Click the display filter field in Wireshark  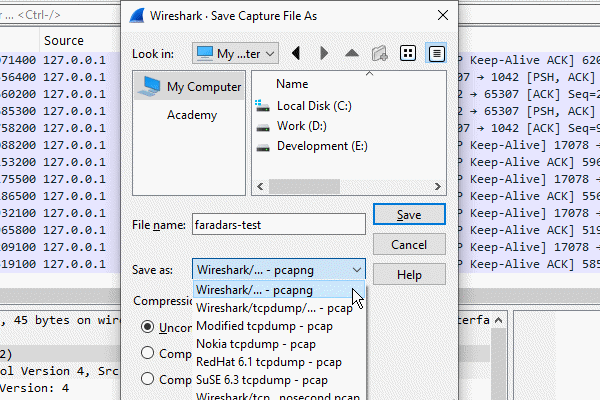tap(60, 15)
